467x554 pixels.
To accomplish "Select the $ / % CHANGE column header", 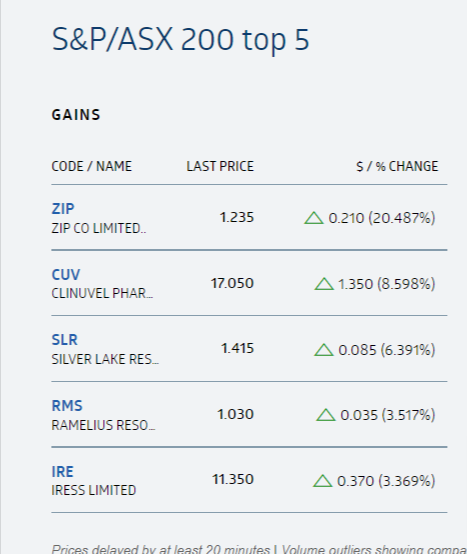I will 397,166.
